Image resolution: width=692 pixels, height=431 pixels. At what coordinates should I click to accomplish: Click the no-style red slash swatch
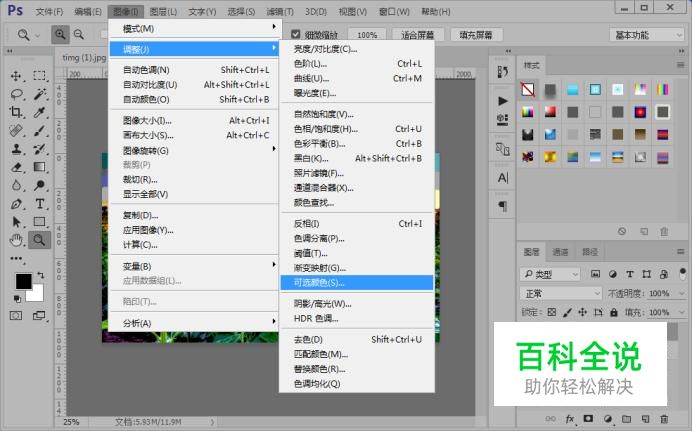[527, 90]
